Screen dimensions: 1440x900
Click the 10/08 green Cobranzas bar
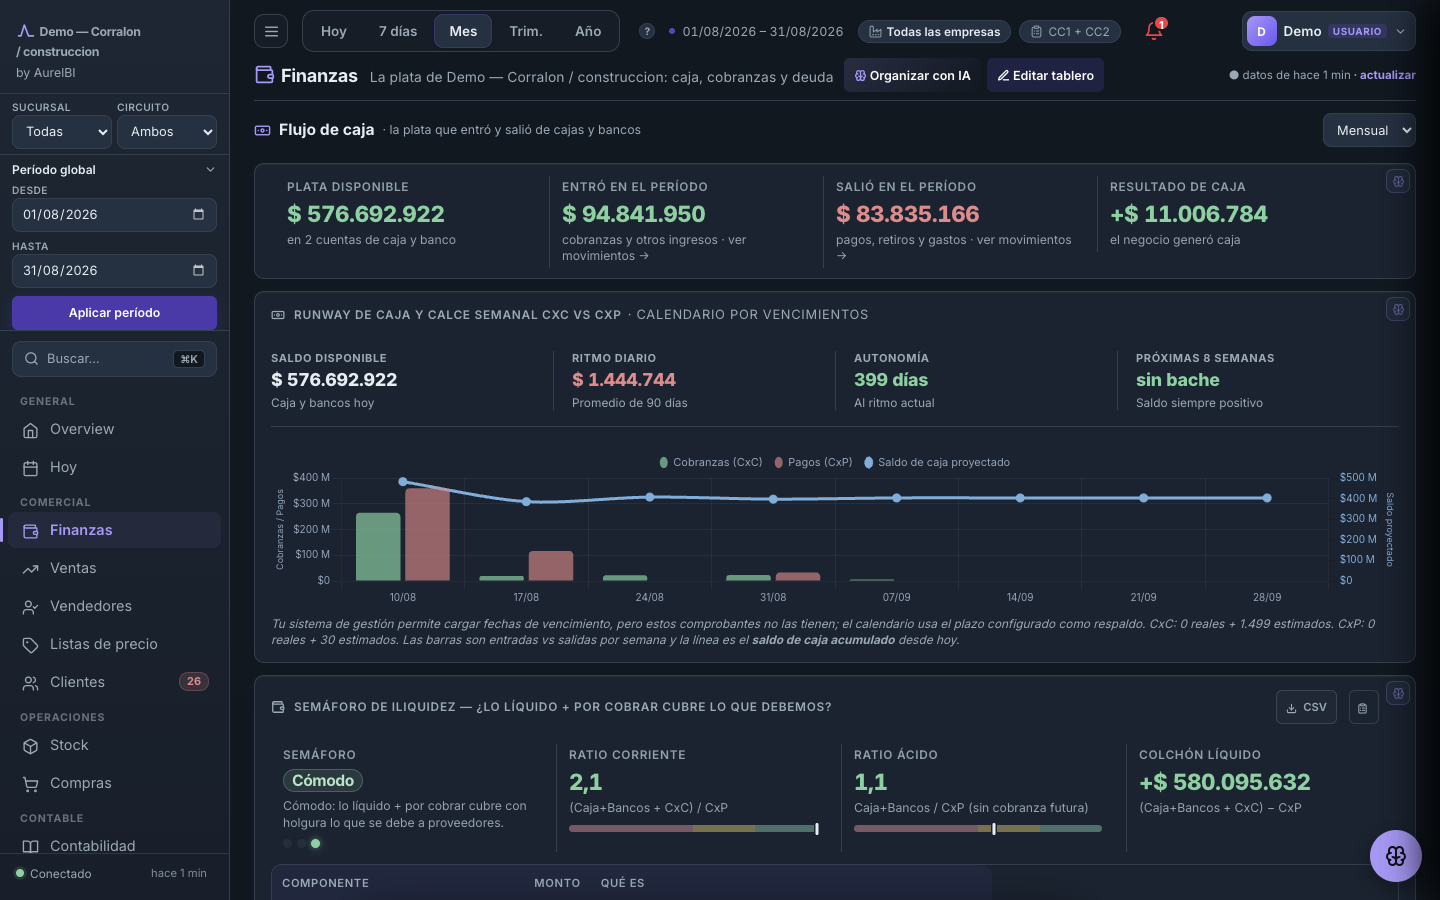(x=378, y=547)
